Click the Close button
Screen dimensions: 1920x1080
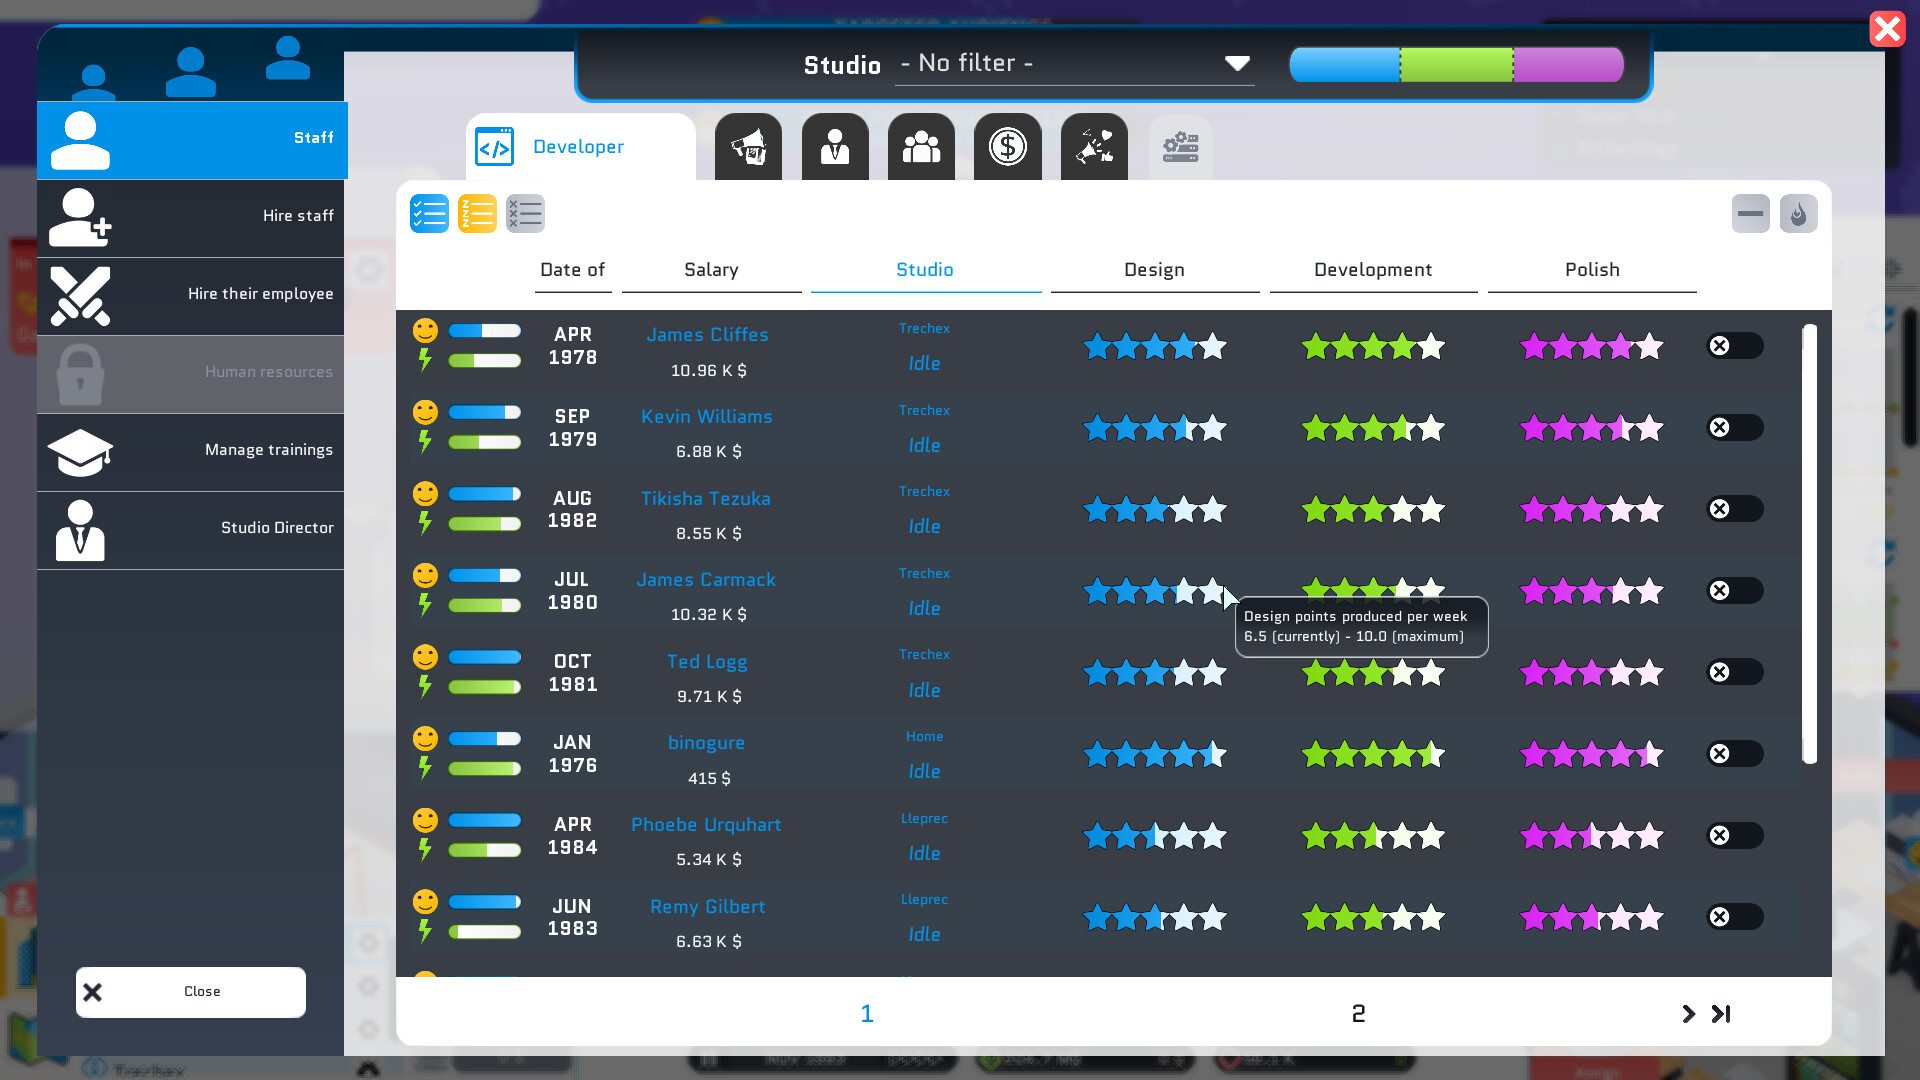pyautogui.click(x=191, y=991)
